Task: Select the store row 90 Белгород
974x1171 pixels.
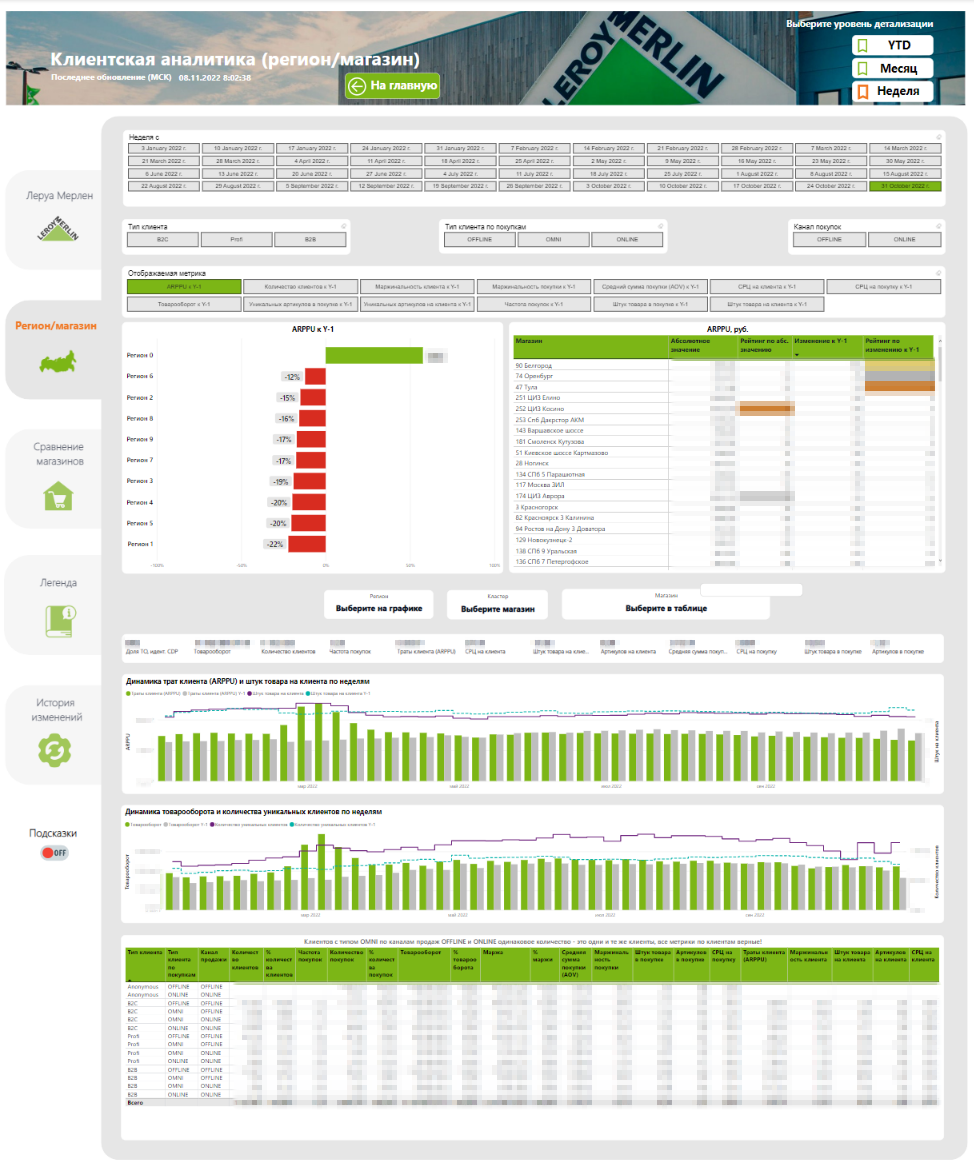Action: (x=723, y=366)
